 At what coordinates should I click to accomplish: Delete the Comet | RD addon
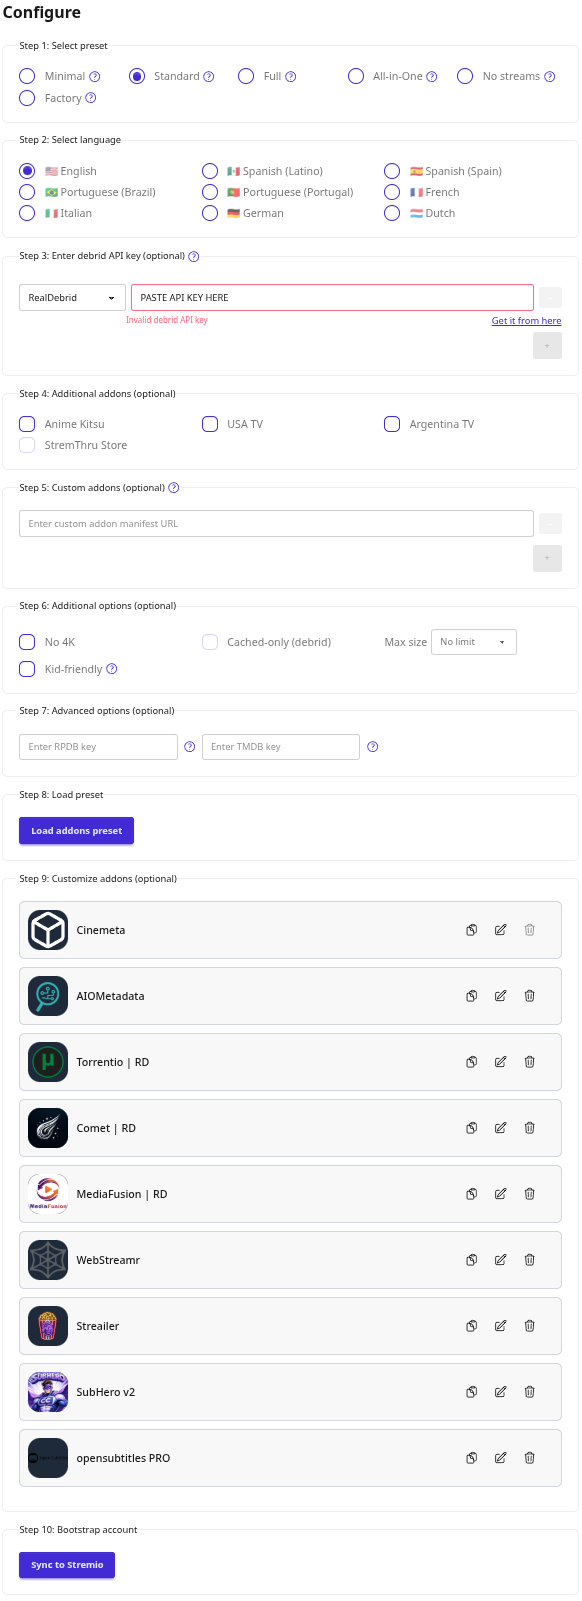[x=529, y=1127]
